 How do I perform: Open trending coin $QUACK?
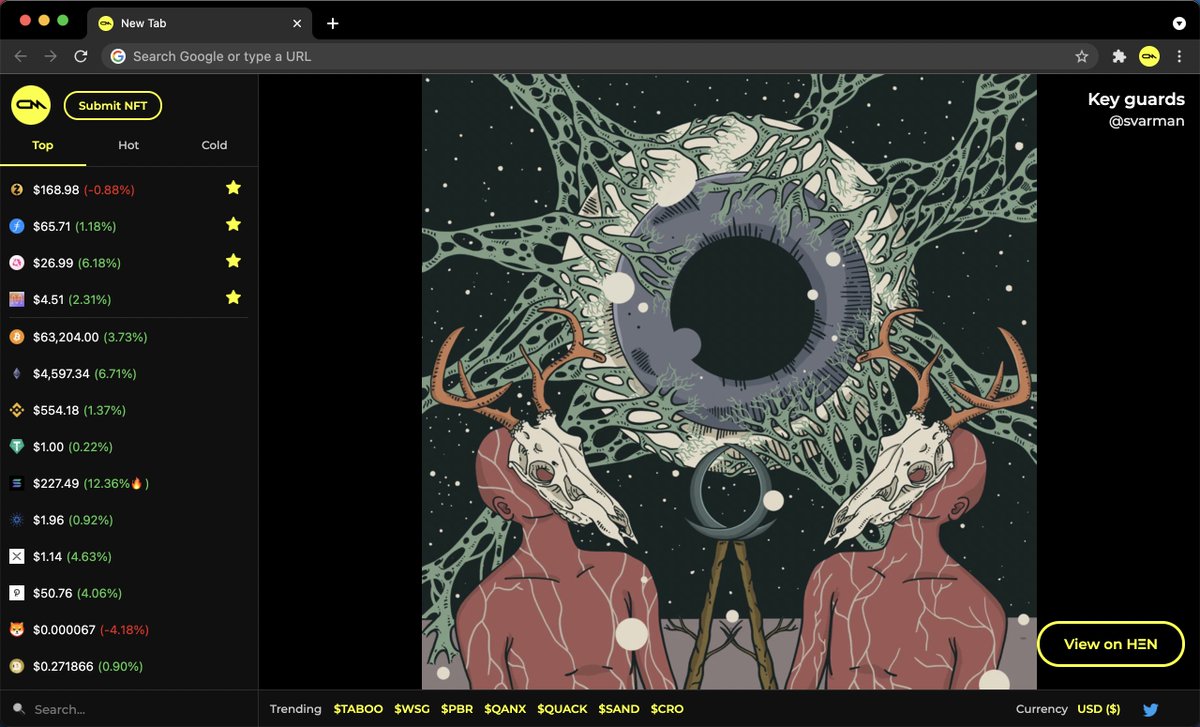click(562, 709)
